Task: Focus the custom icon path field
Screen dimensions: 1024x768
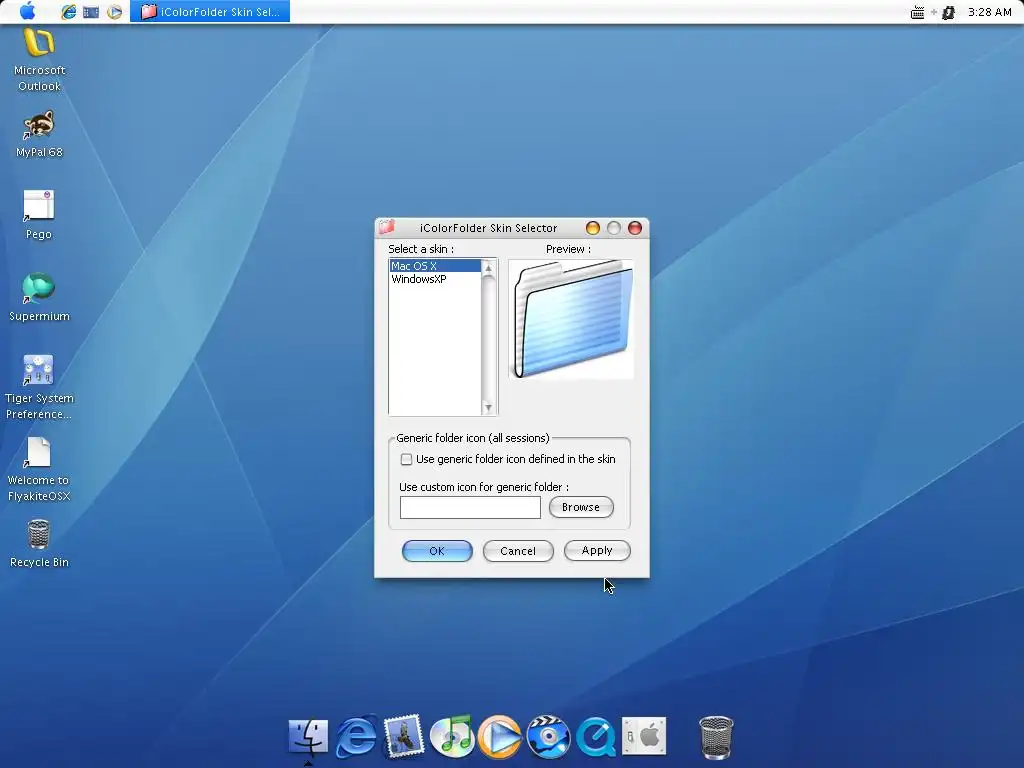Action: [x=470, y=507]
